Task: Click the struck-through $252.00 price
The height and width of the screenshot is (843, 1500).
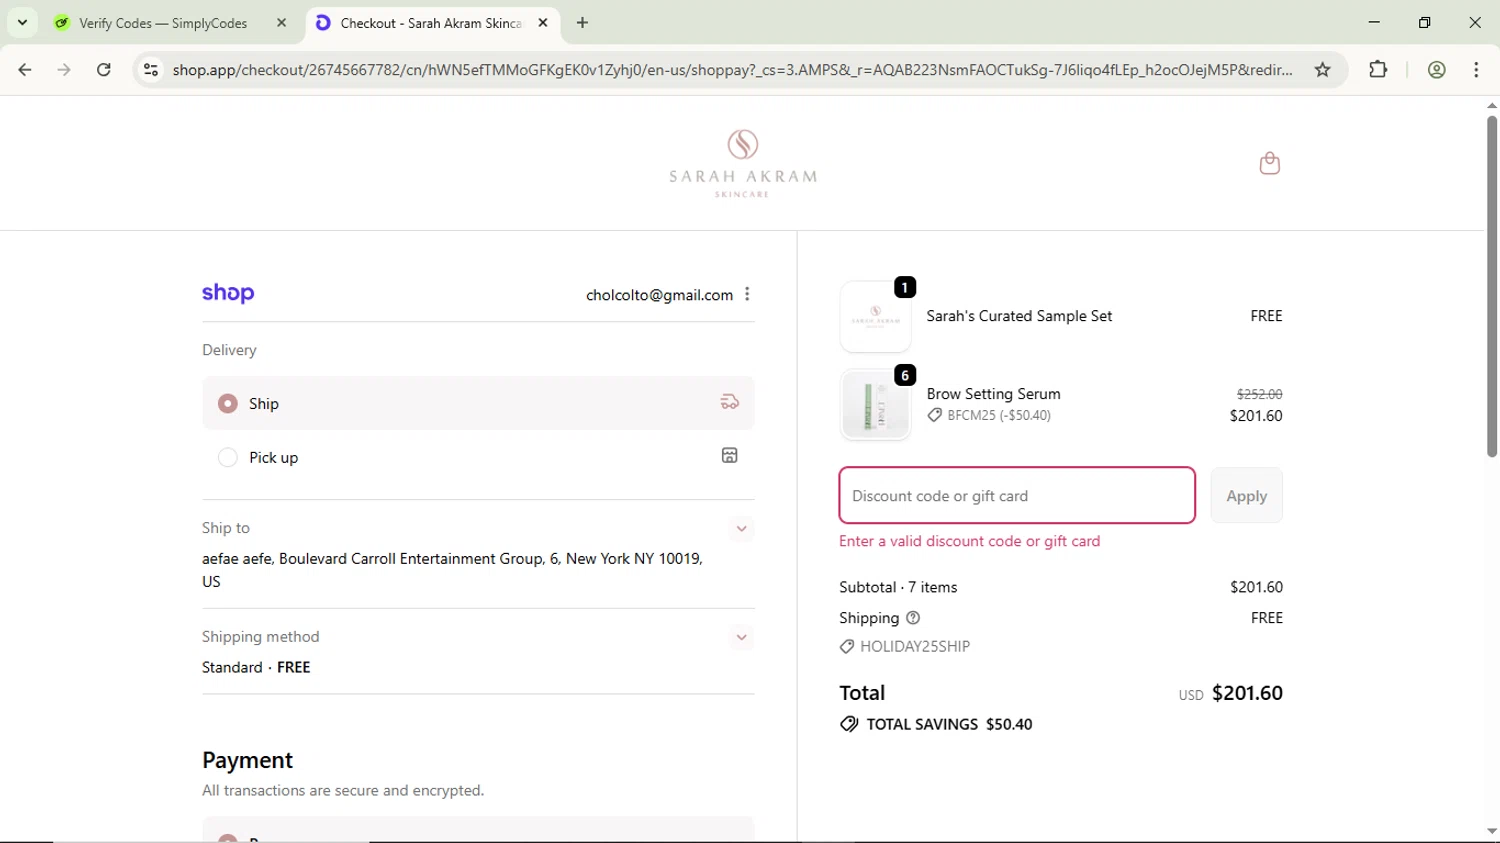Action: click(x=1259, y=394)
